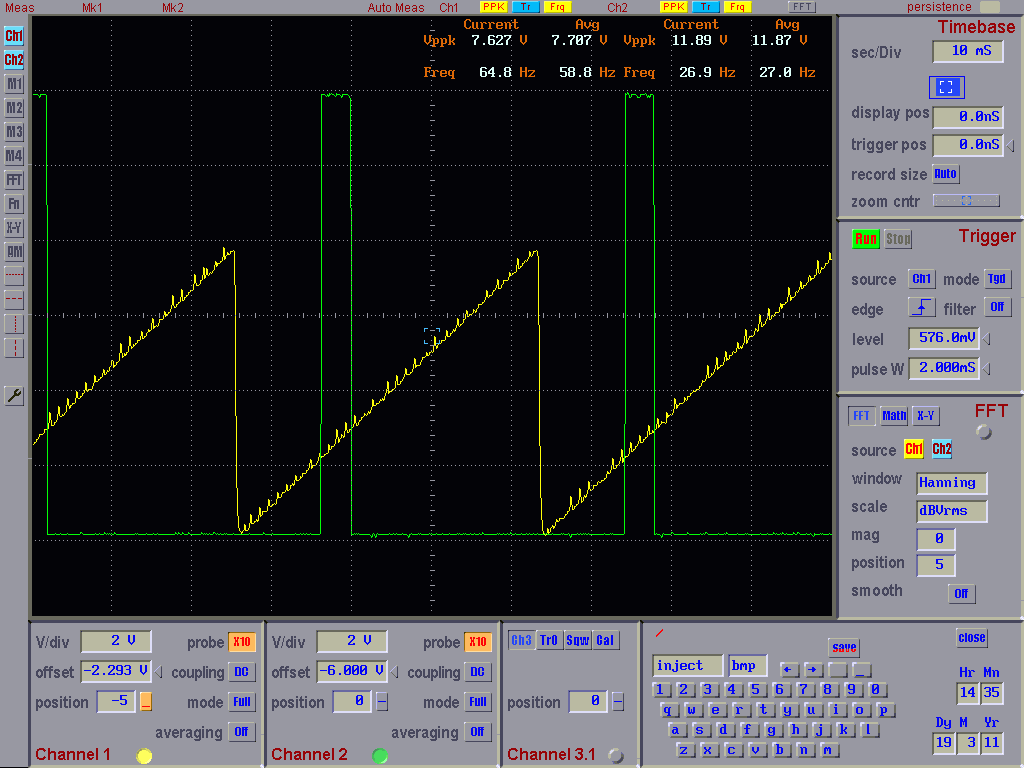Screen dimensions: 1024x768
Task: Toggle the FFT button in top bar
Action: [802, 7]
